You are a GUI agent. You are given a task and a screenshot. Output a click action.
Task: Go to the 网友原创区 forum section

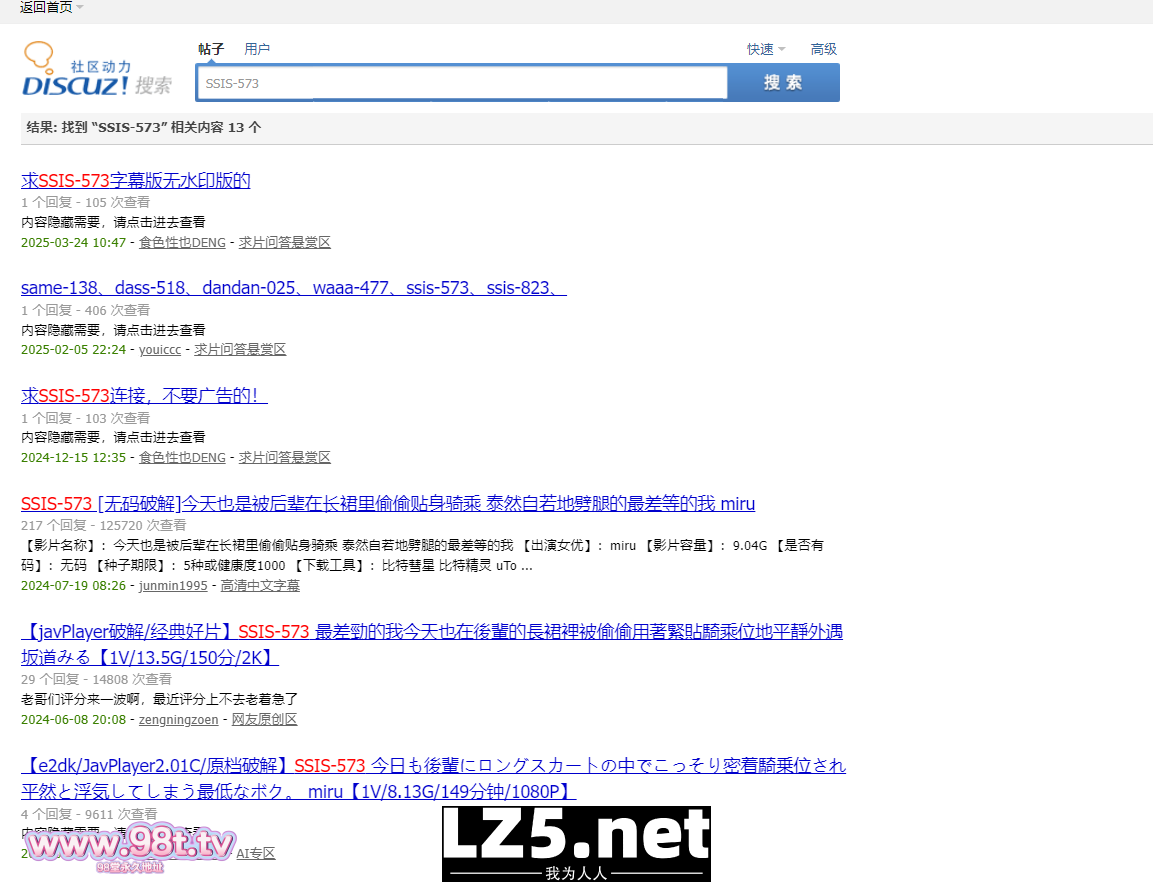pyautogui.click(x=264, y=719)
